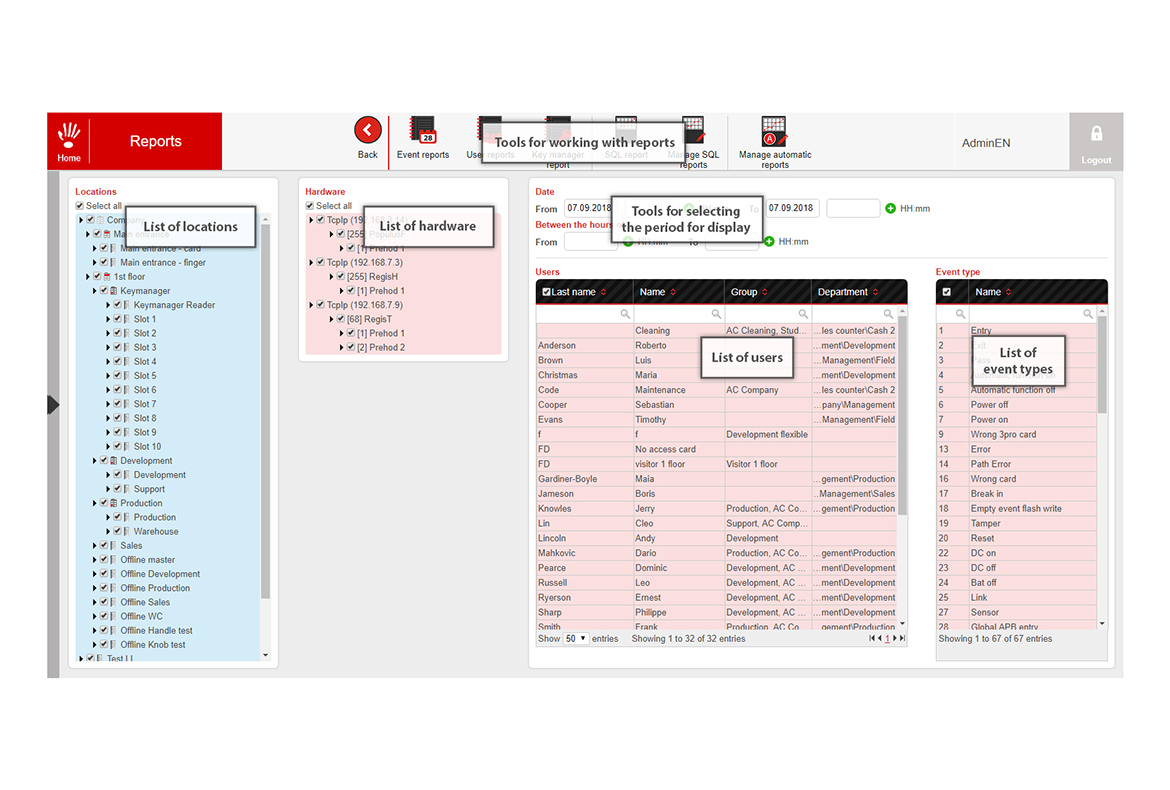Screen dimensions: 1170x790
Task: Open Event reports in toolbar
Action: [423, 138]
